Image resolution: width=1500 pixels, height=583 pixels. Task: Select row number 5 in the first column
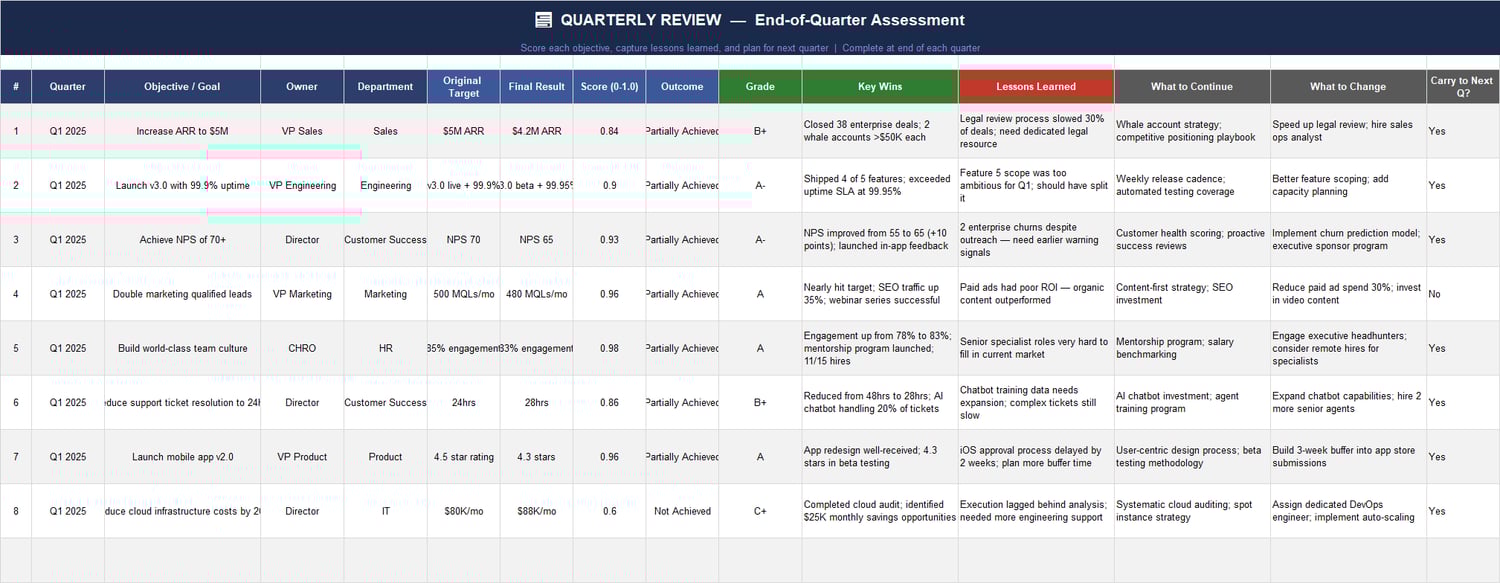[15, 348]
